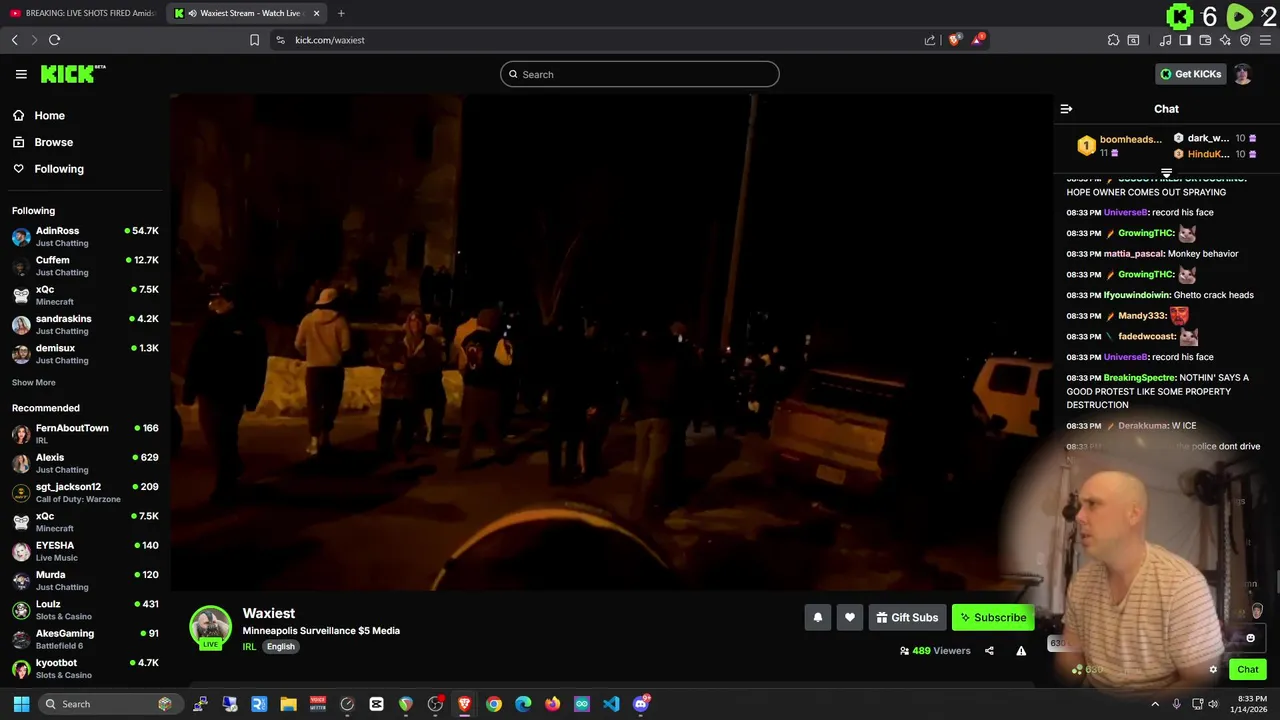Open the Brave playlist music note icon
The image size is (1280, 720).
pos(1165,40)
